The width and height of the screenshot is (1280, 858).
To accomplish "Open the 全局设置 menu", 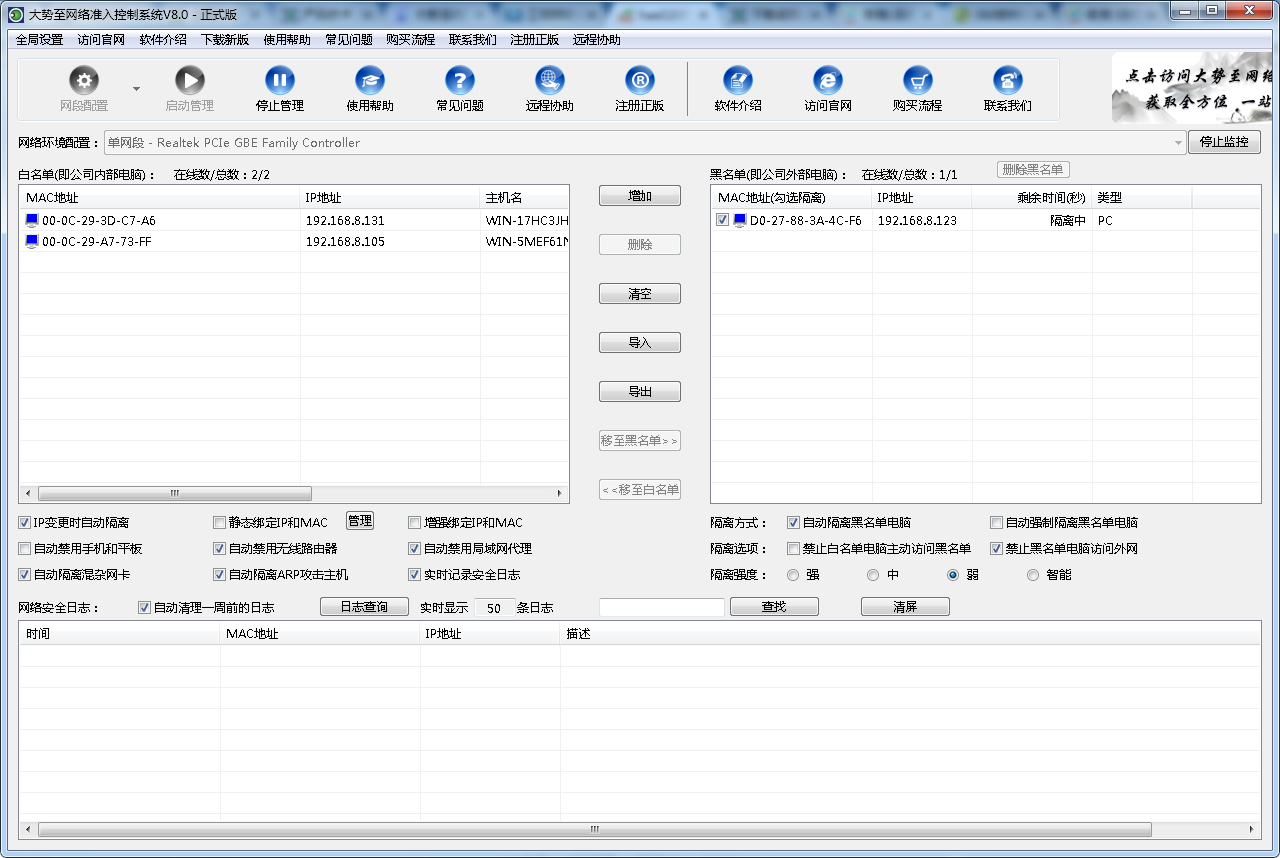I will click(x=39, y=40).
